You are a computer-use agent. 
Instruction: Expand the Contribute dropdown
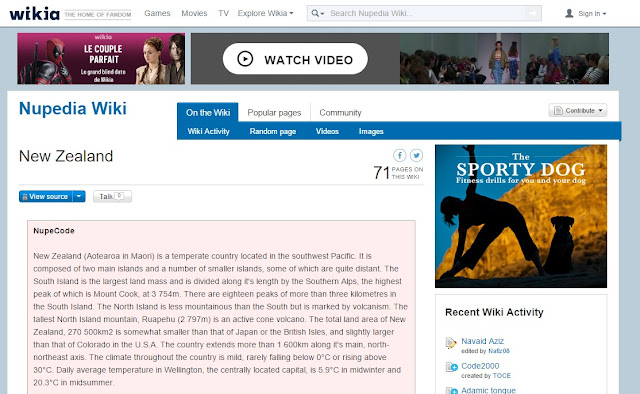tap(600, 110)
